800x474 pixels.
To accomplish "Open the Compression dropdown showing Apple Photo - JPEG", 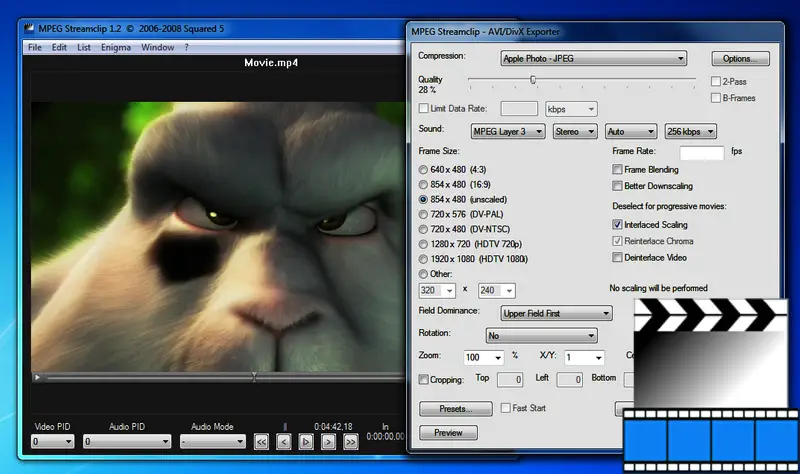I will [x=593, y=59].
